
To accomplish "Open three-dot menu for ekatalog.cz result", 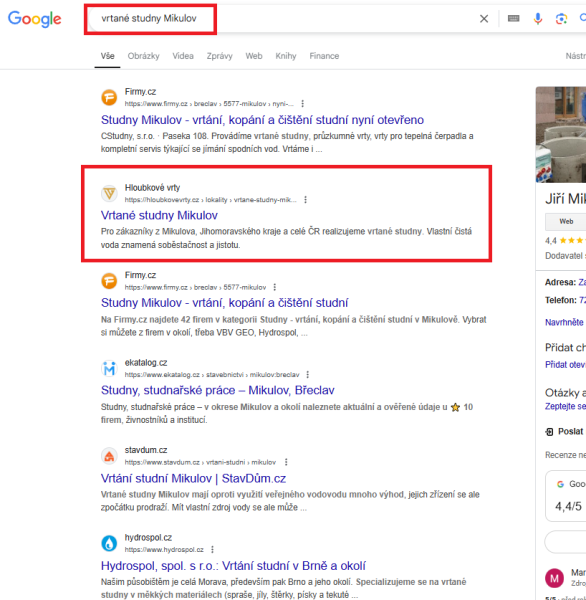I will tap(307, 374).
